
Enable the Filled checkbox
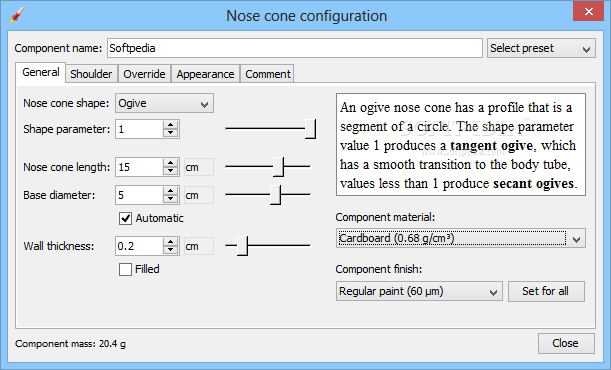coord(125,270)
